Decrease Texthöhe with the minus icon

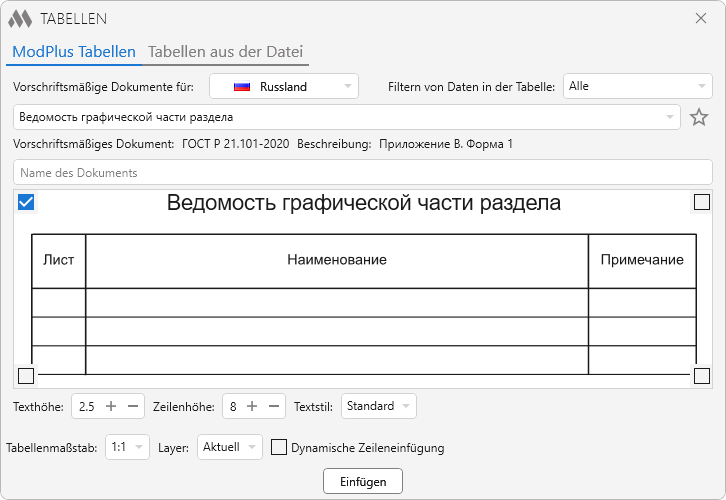pos(133,406)
